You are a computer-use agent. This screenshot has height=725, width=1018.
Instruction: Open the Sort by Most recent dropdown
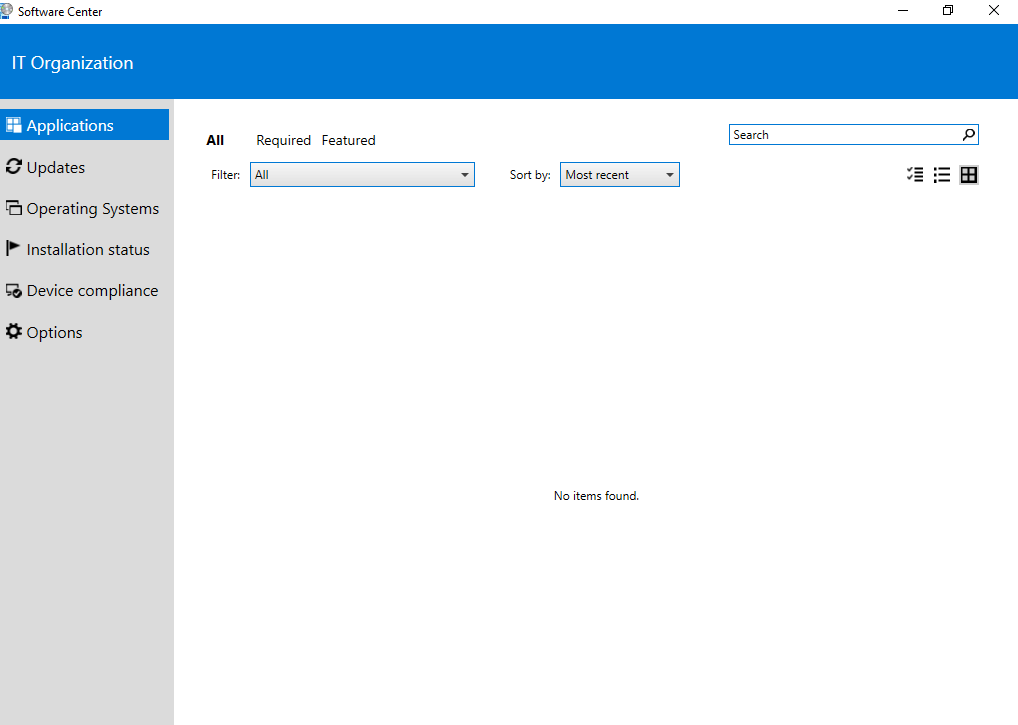pyautogui.click(x=619, y=175)
